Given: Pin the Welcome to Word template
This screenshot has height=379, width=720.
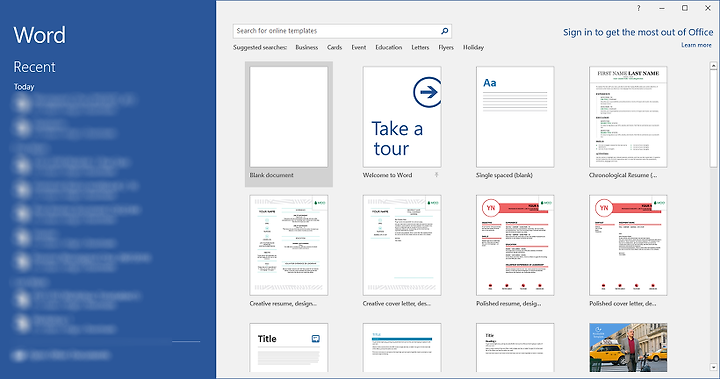Looking at the screenshot, I should click(x=436, y=175).
